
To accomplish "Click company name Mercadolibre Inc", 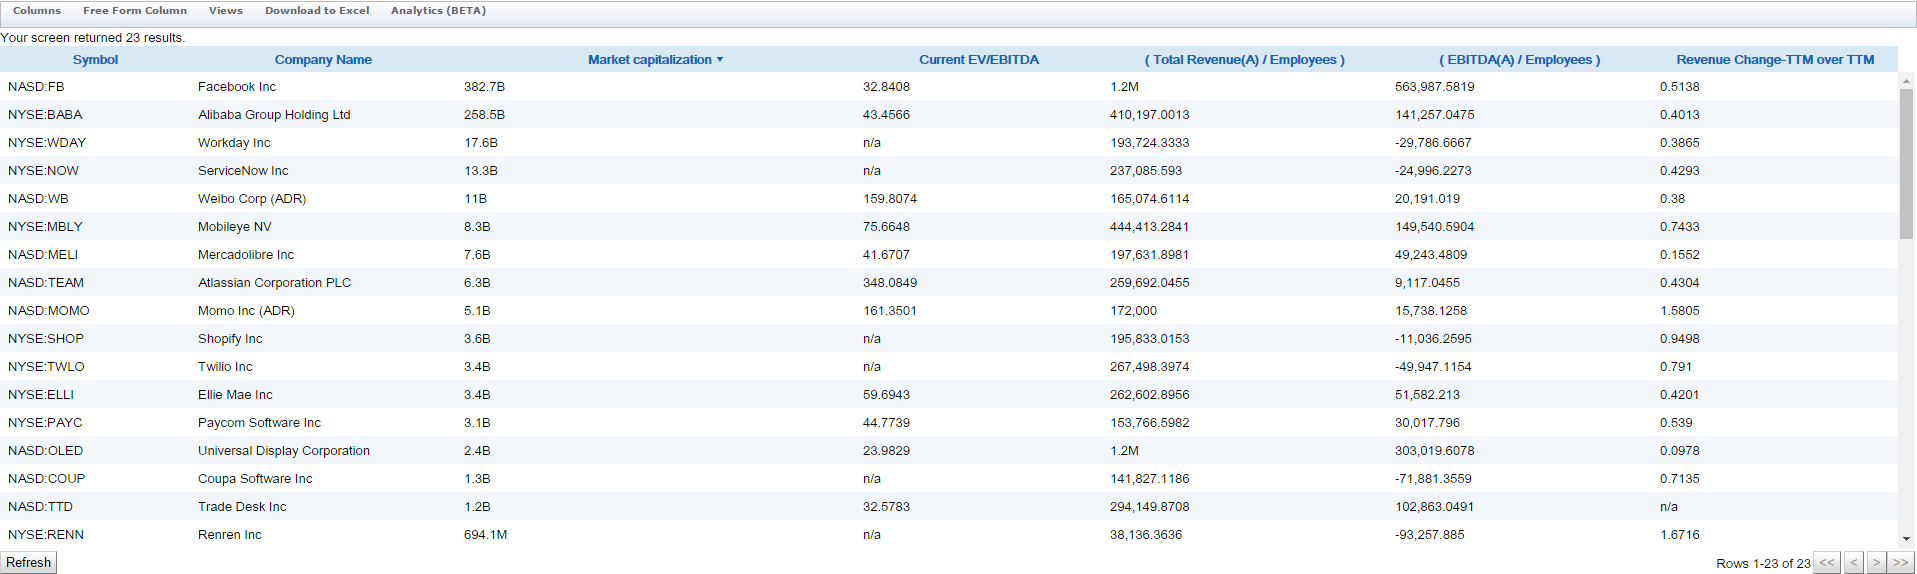I will (246, 255).
